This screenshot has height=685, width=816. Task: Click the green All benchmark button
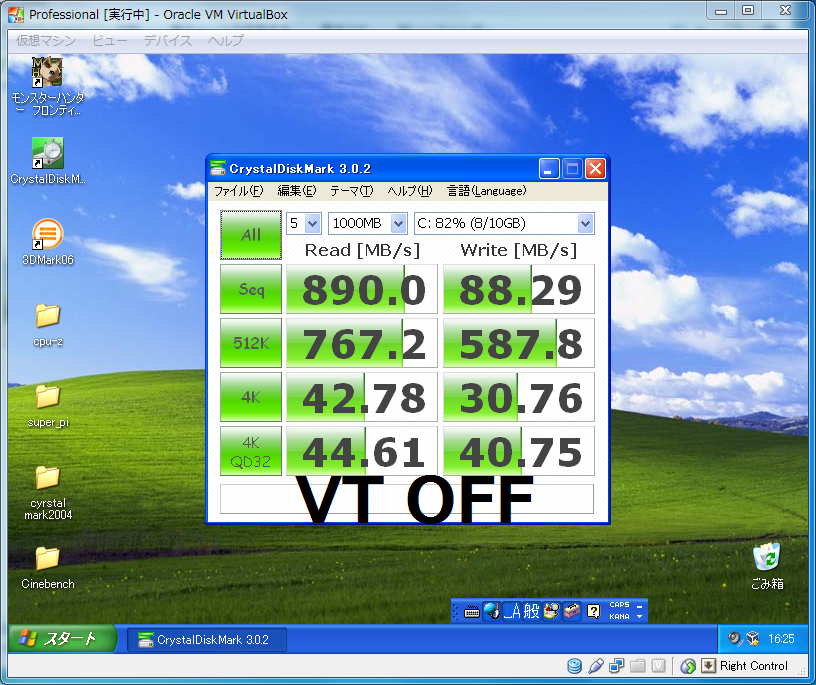(251, 235)
